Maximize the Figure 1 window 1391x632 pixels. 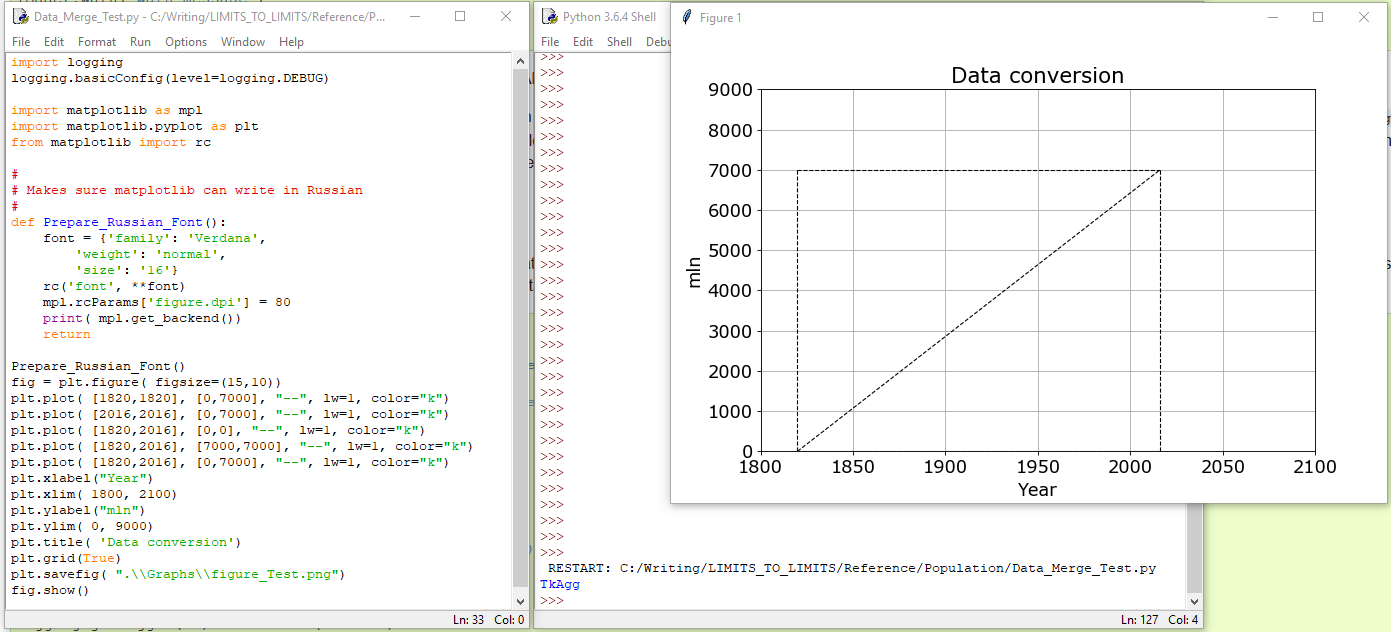pos(1318,17)
